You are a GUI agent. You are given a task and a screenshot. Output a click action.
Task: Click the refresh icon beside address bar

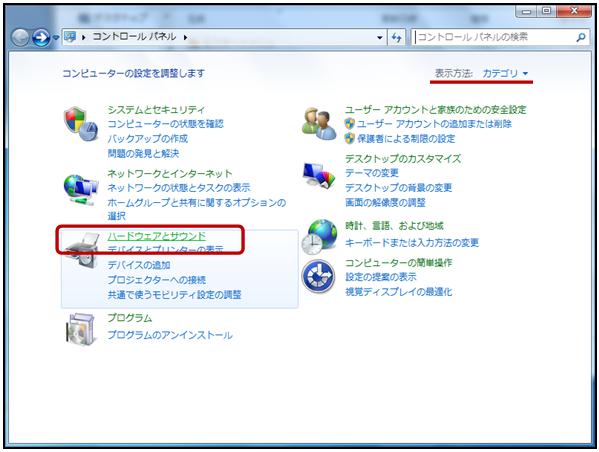397,37
